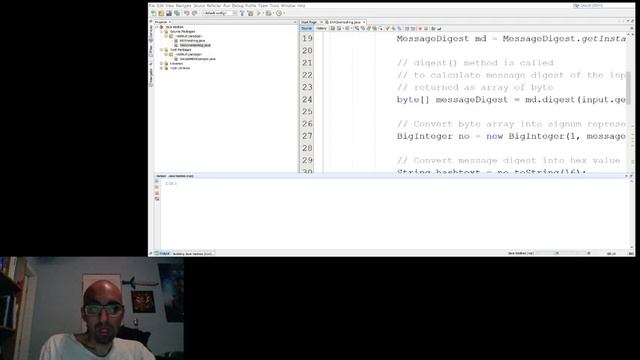Switch editor to History view
Screen dimensions: 640x360
[x=321, y=28]
